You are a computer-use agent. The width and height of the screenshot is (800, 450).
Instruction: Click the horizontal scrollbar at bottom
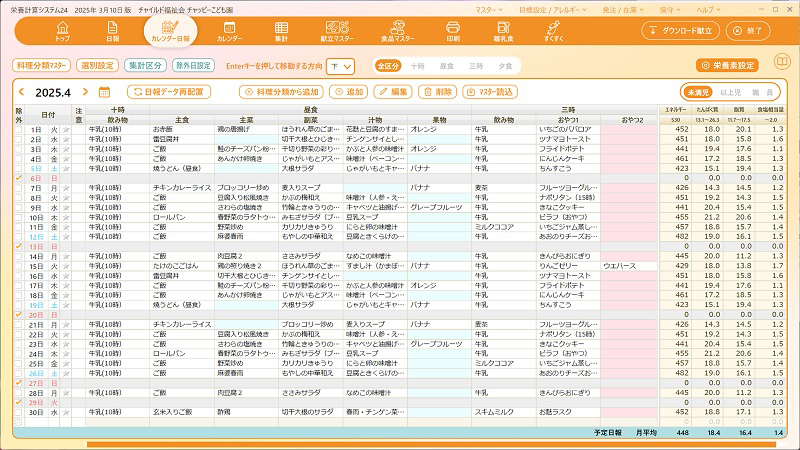(431, 445)
